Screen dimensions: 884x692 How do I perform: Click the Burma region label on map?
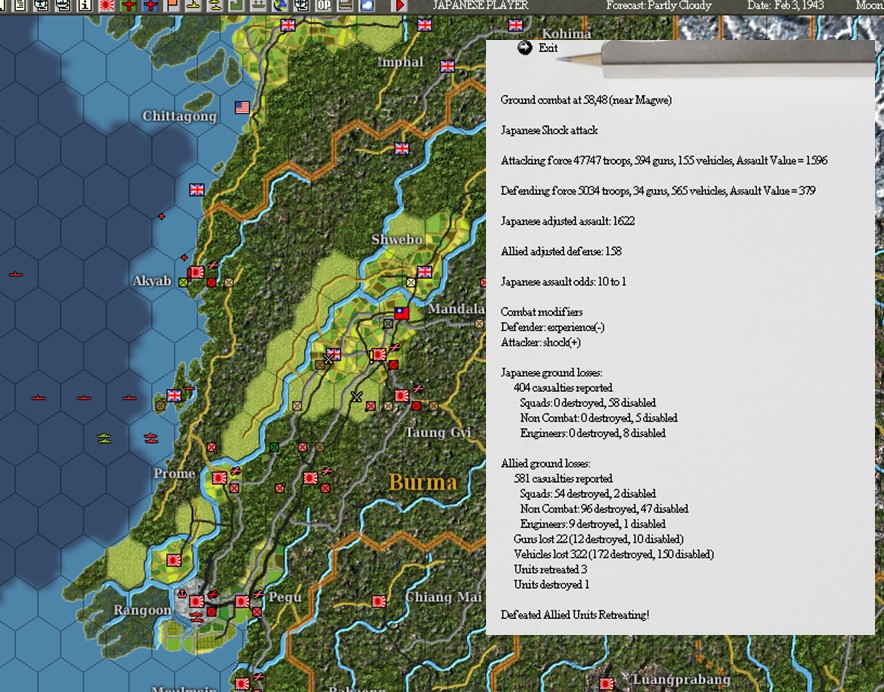[423, 482]
